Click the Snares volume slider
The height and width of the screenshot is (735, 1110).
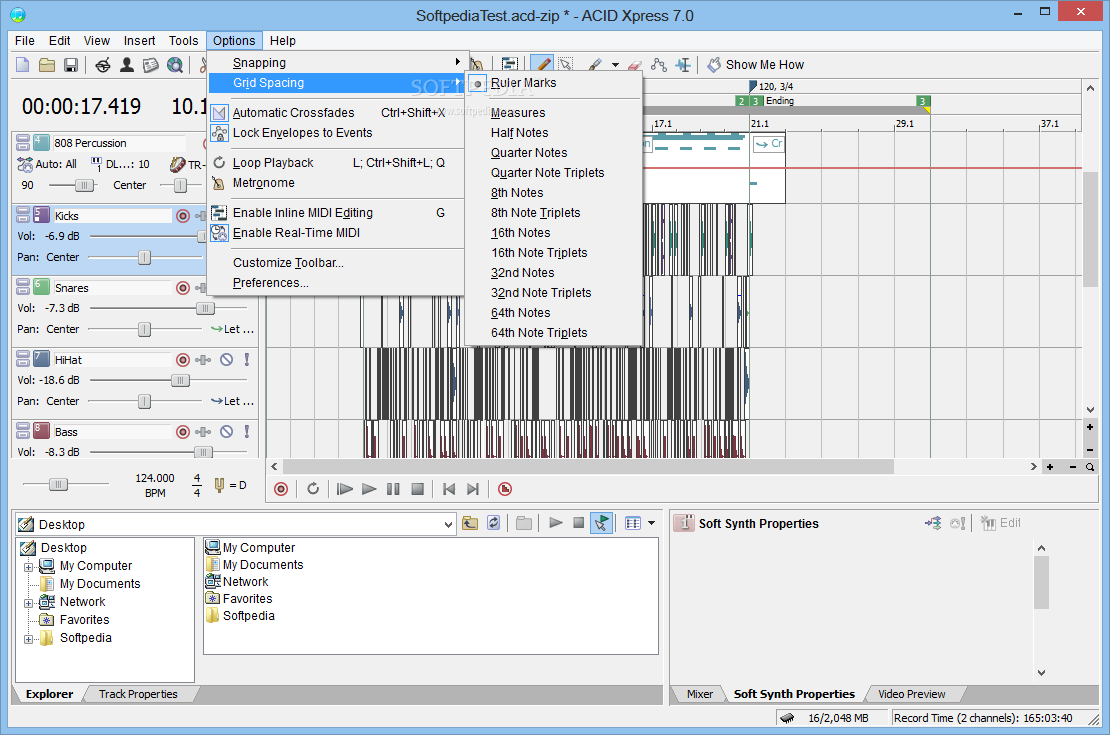205,308
